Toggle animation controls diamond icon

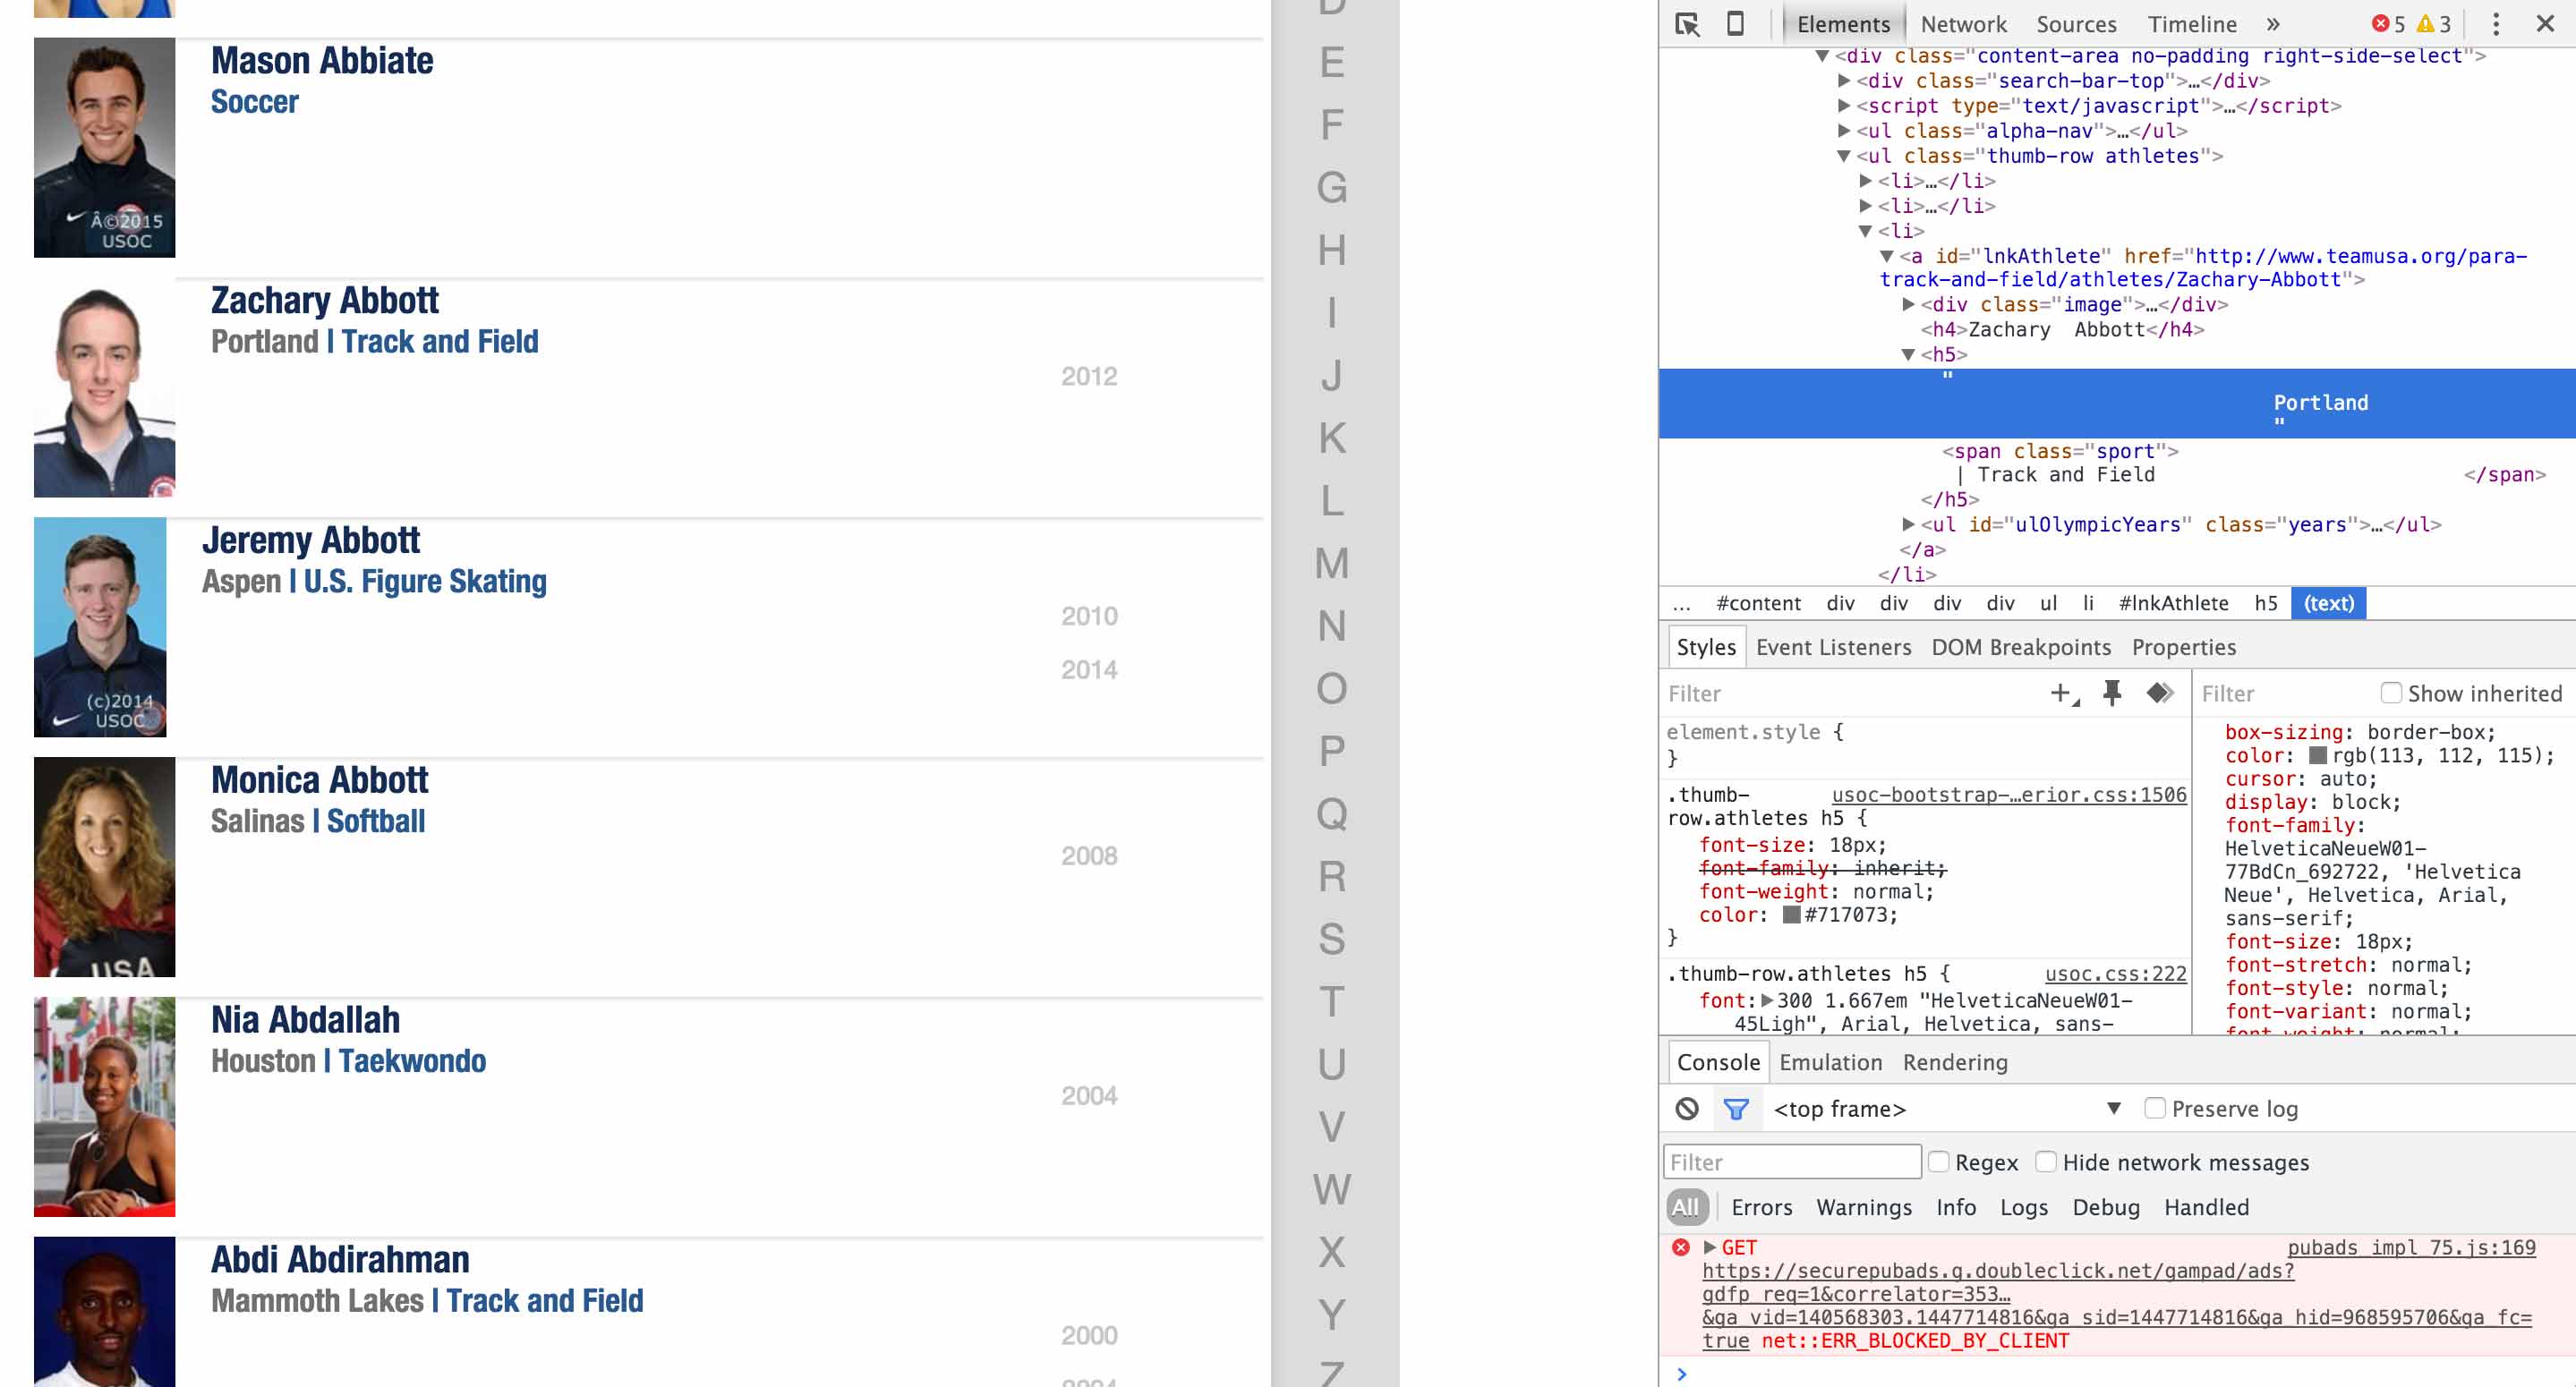coord(2160,693)
